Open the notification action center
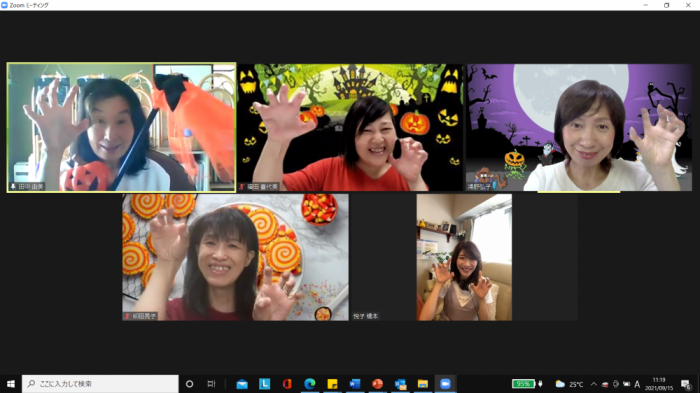This screenshot has width=700, height=393. click(686, 384)
